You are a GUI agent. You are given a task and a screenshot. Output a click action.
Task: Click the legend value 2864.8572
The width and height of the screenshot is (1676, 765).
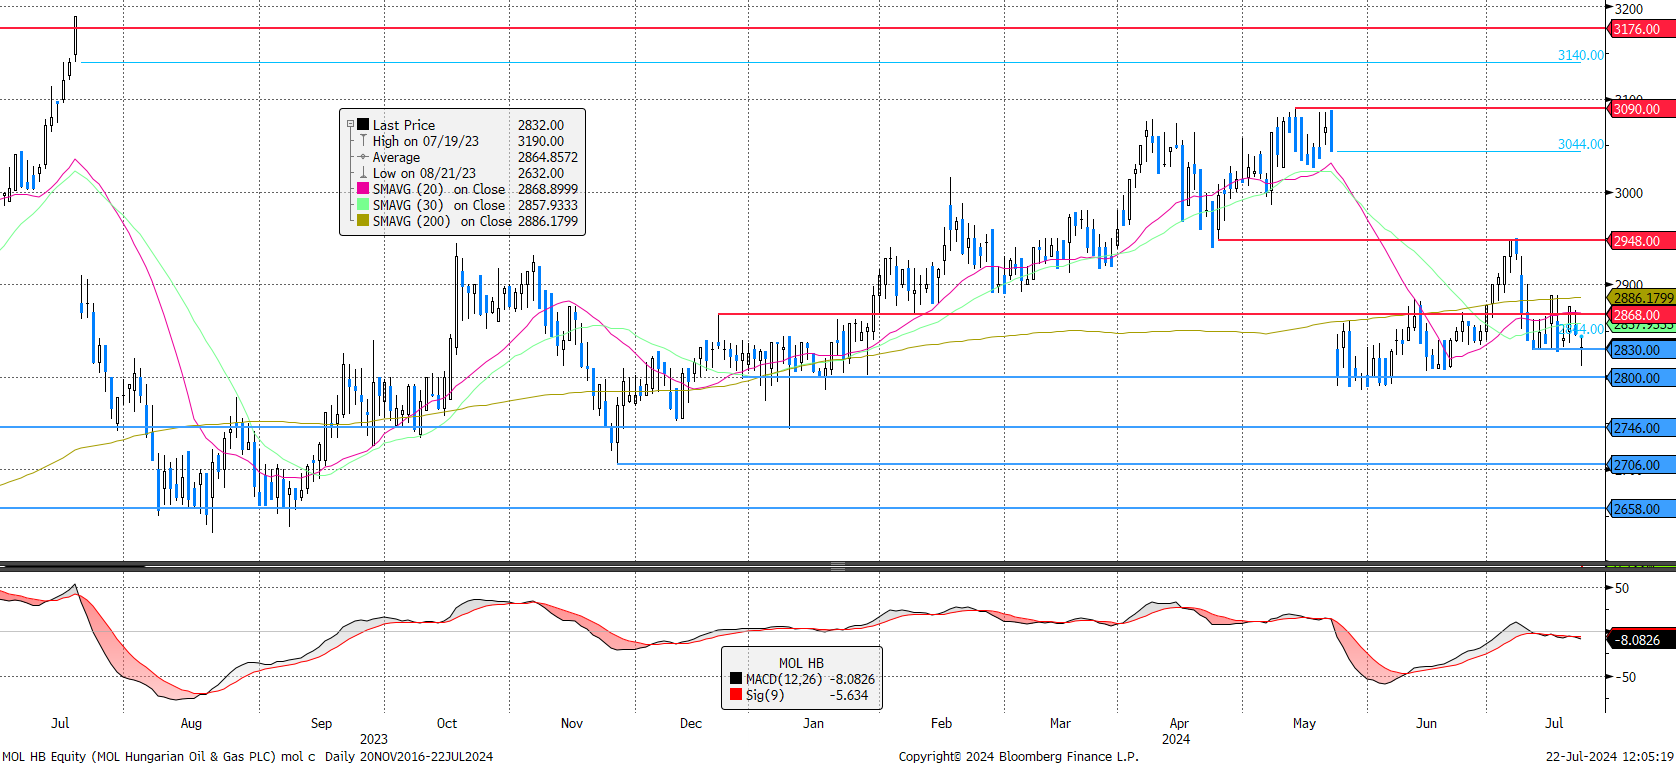click(x=548, y=157)
